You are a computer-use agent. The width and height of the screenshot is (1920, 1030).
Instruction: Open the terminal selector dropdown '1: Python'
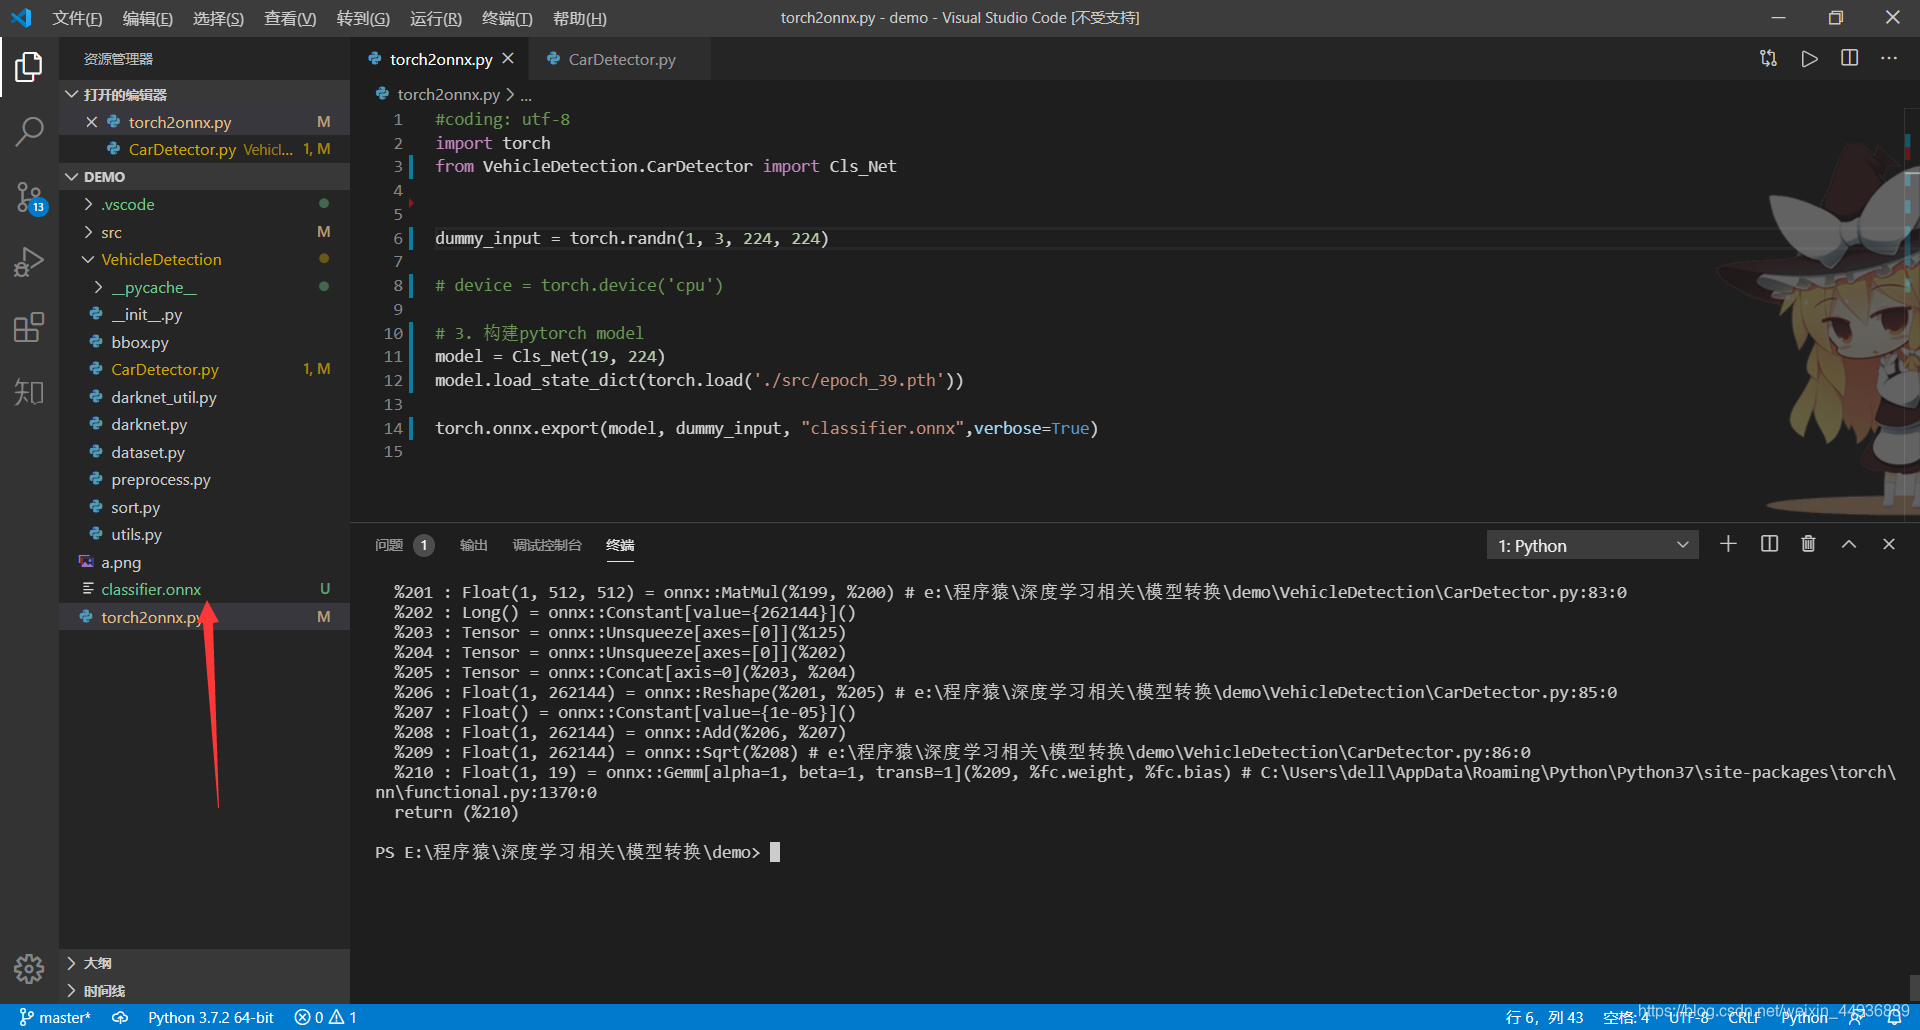click(1592, 545)
